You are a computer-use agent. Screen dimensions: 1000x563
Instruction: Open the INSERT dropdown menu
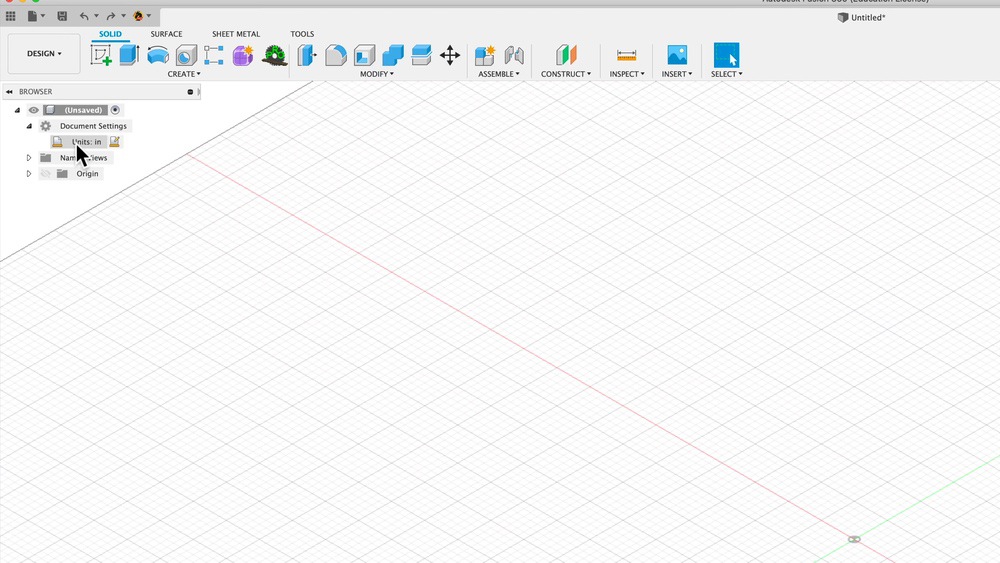[677, 74]
